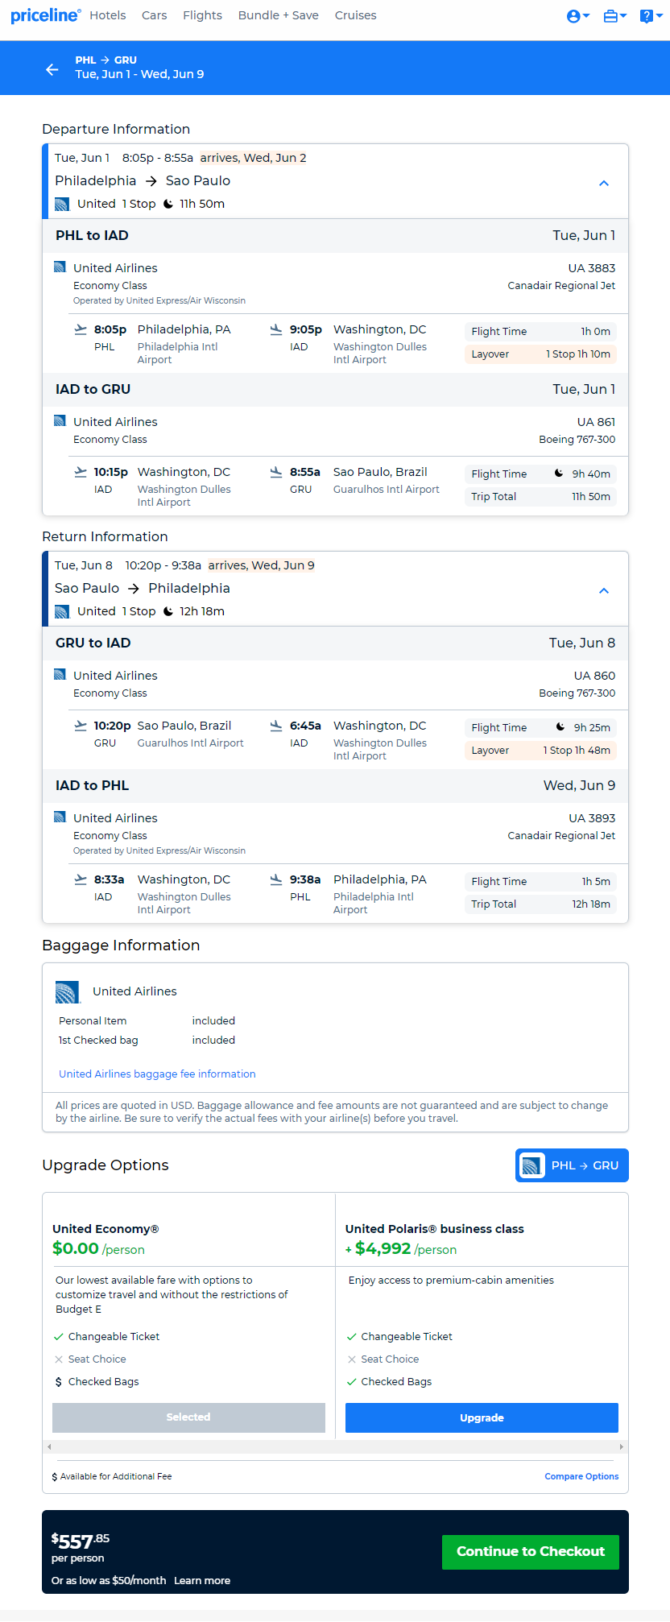670x1622 pixels.
Task: Click the grayed Selected button for United Economy
Action: pos(189,1417)
